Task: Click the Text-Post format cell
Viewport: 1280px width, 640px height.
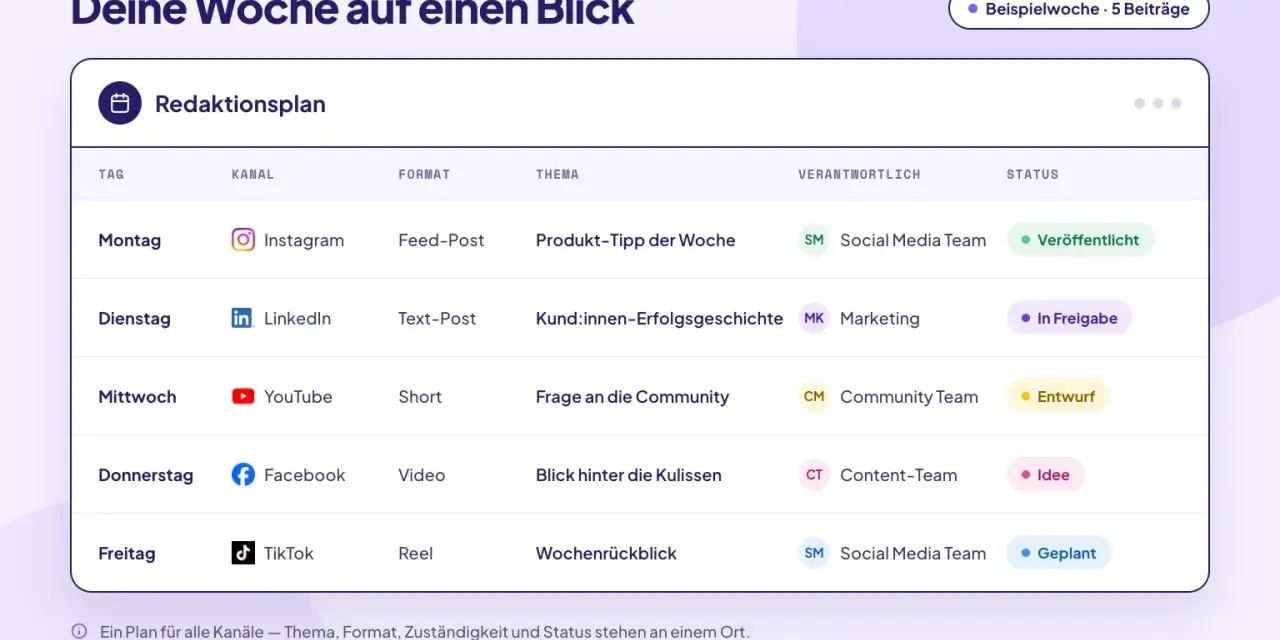Action: pyautogui.click(x=437, y=318)
